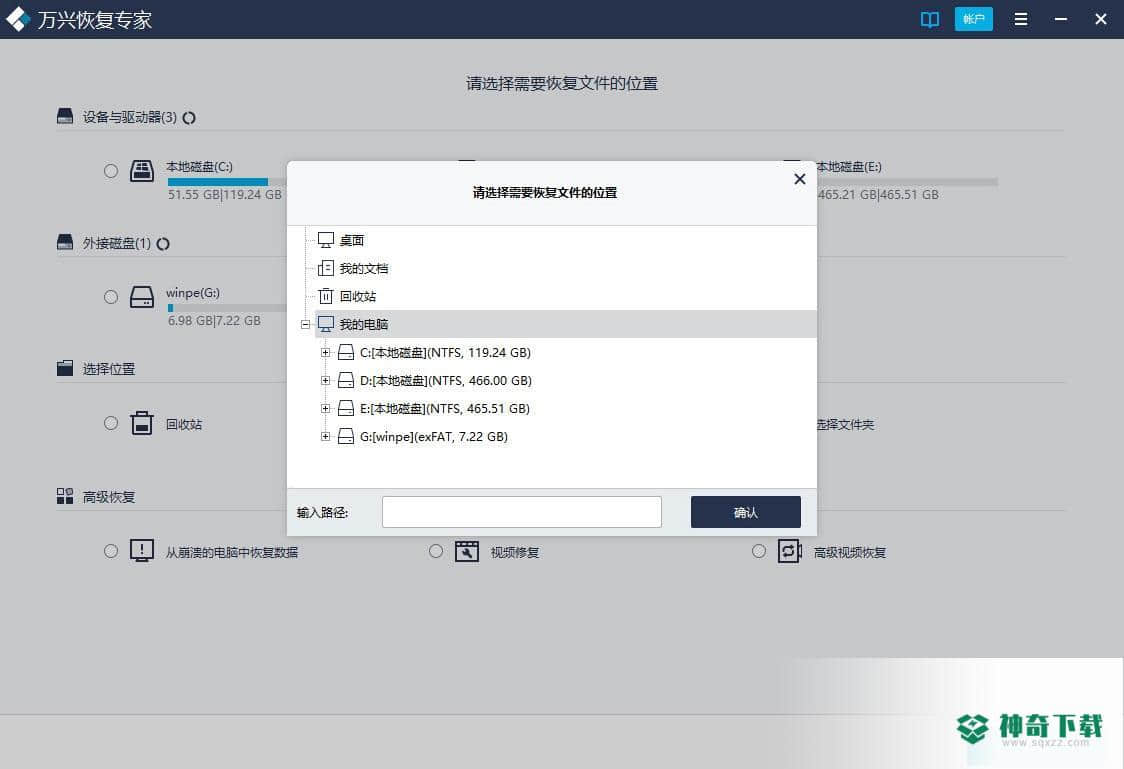
Task: Expand the E:[本地磁盘] drive node
Action: (325, 409)
